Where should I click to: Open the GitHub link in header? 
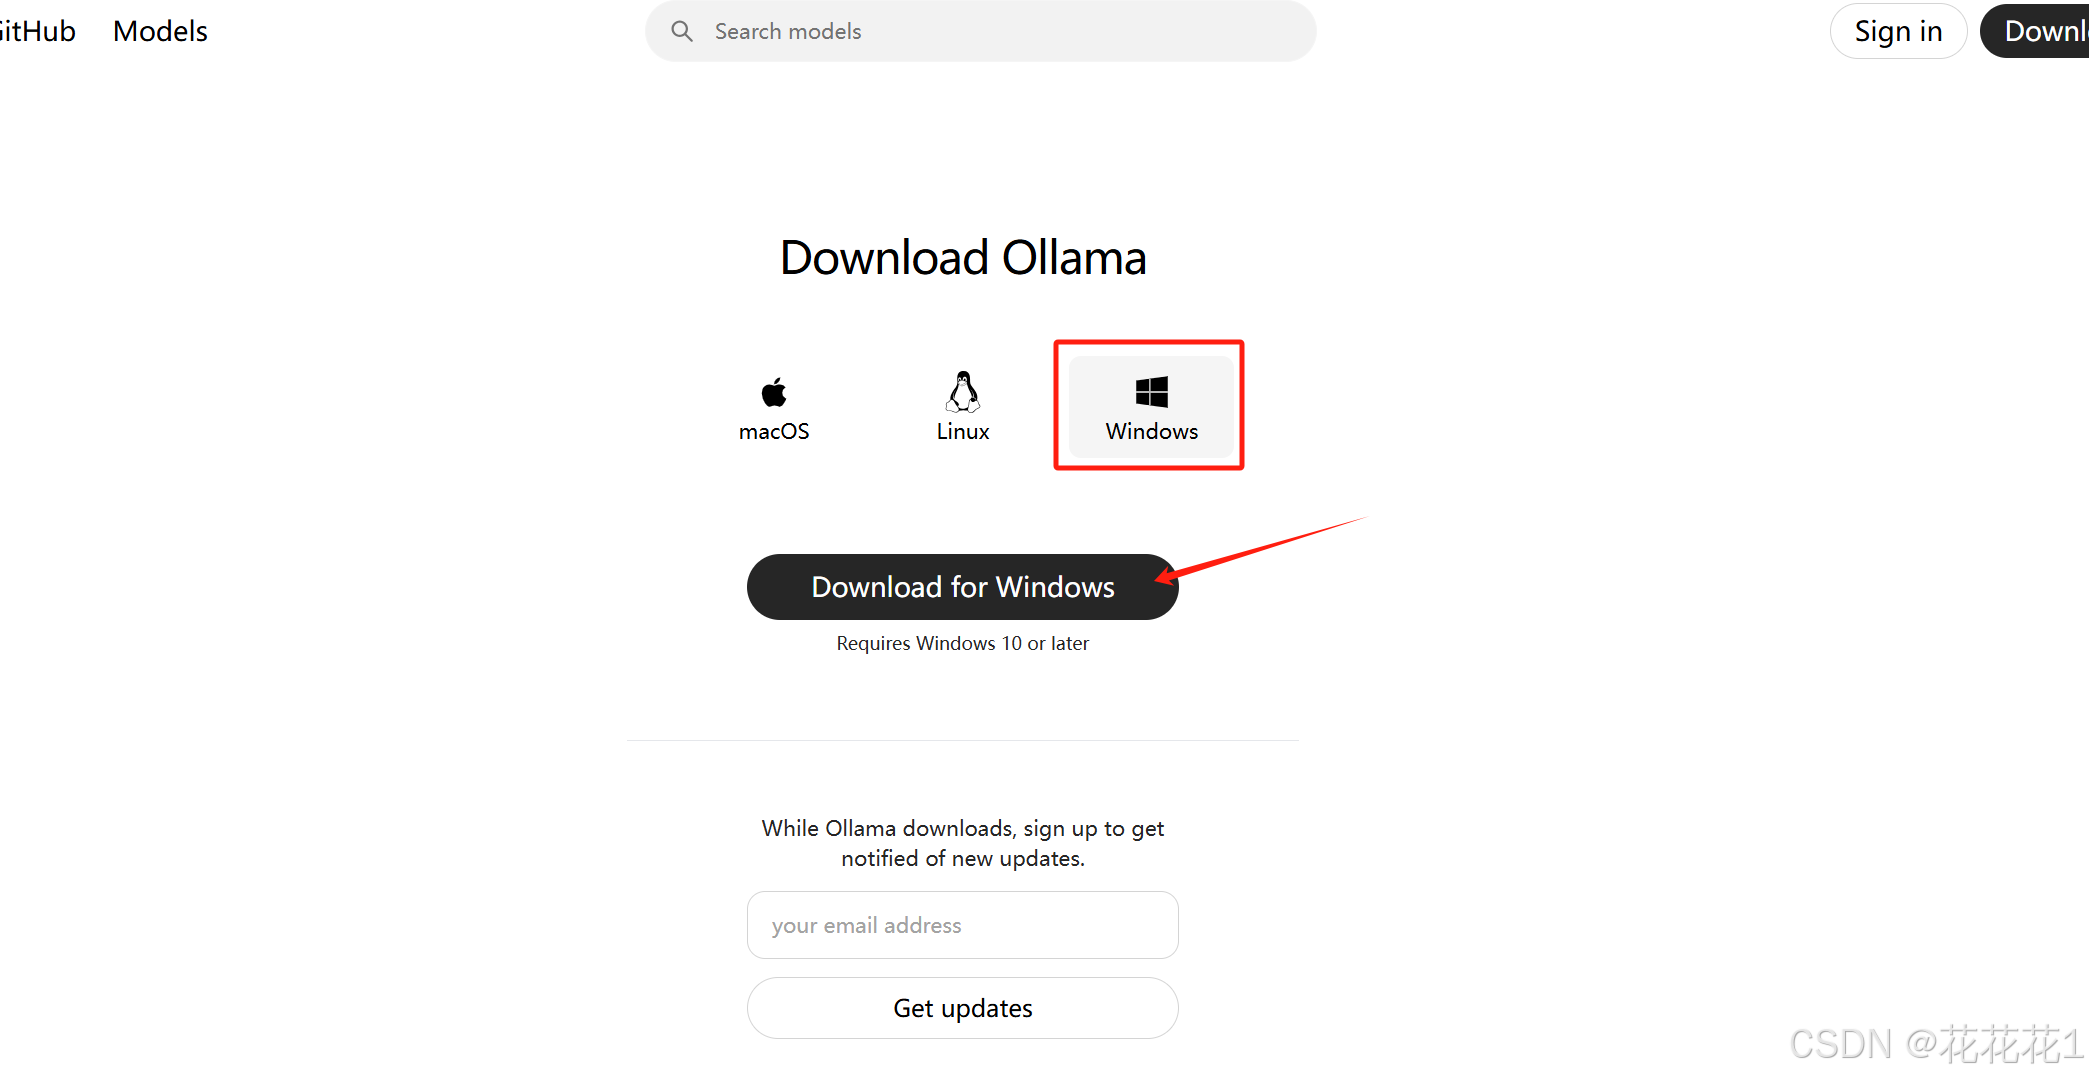(38, 31)
